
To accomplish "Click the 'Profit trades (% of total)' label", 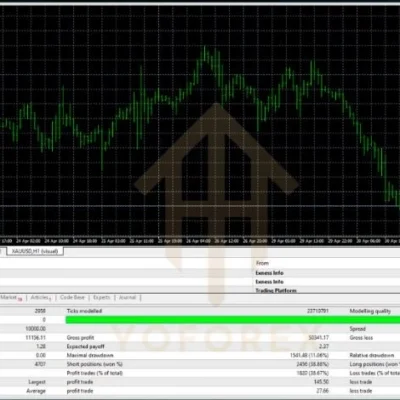I will click(x=95, y=373).
